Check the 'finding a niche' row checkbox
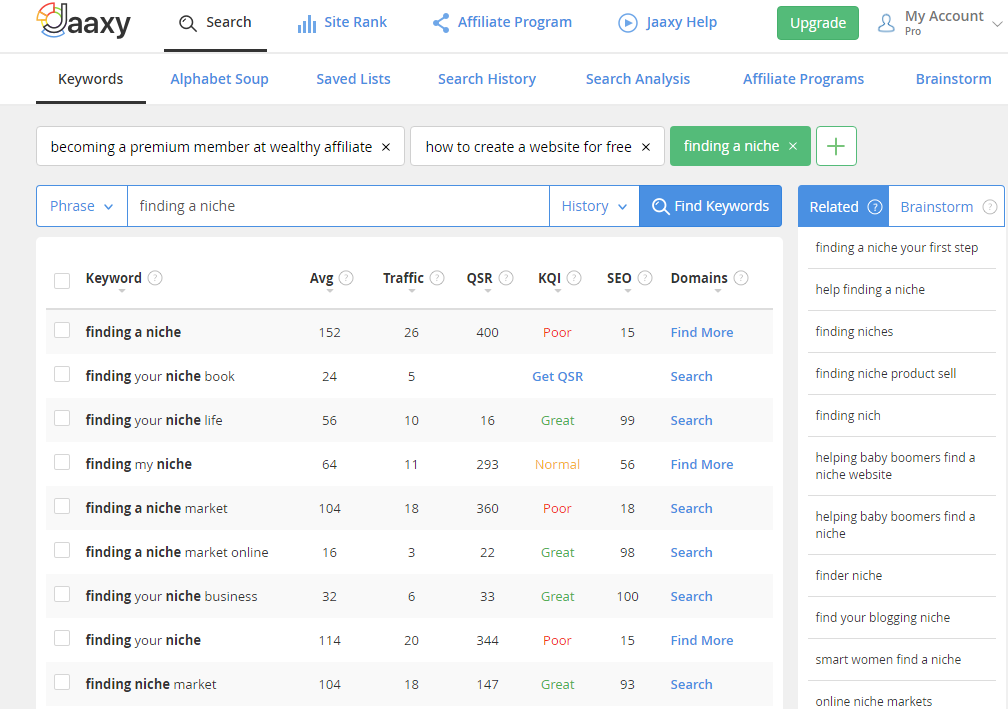 (62, 330)
